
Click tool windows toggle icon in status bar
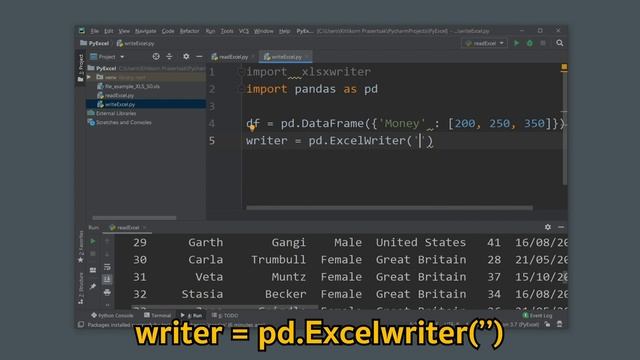click(81, 325)
